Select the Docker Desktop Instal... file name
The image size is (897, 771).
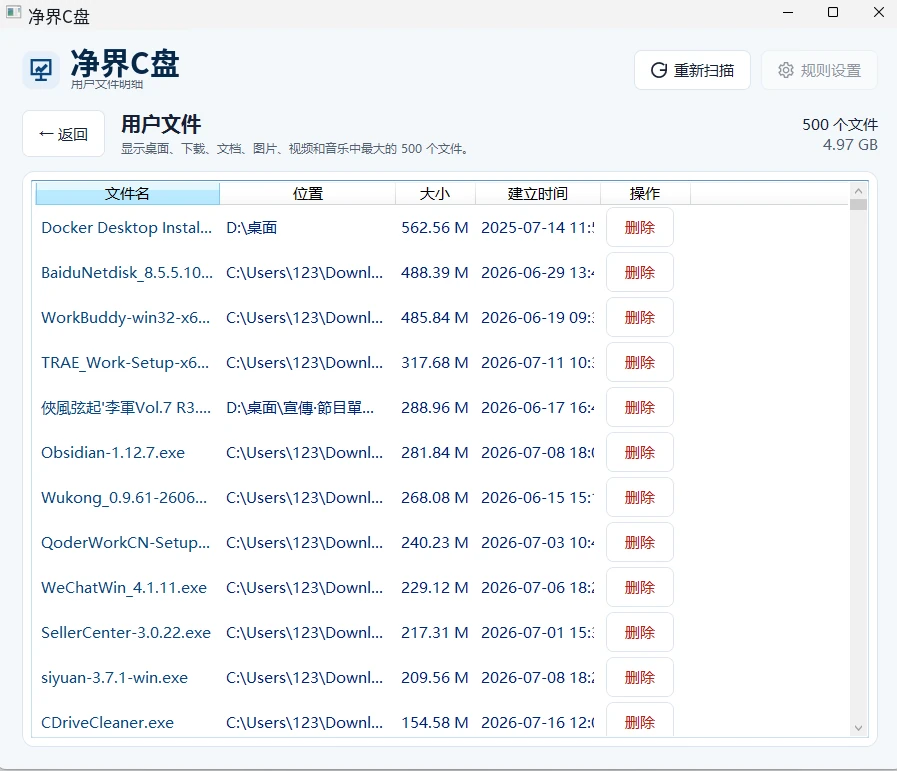[x=126, y=228]
